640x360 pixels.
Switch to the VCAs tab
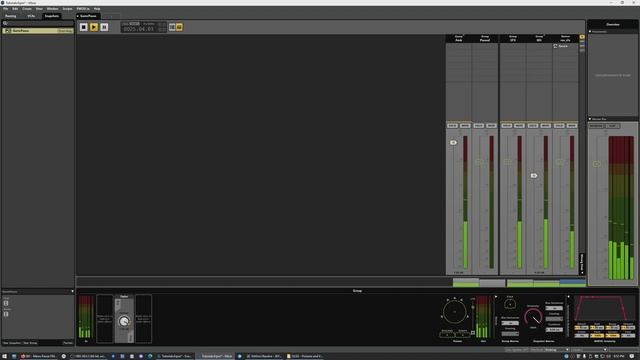[x=31, y=16]
